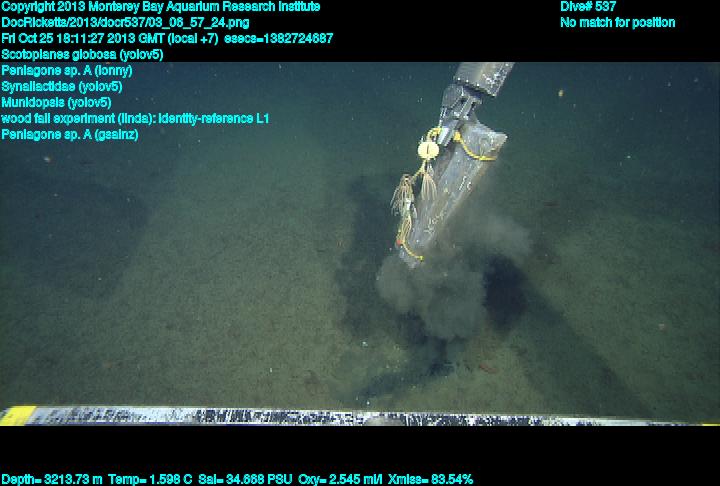The height and width of the screenshot is (486, 720).
Task: Click the Copyright 2013 Monterey Bay Aquarium line
Action: pos(161,6)
